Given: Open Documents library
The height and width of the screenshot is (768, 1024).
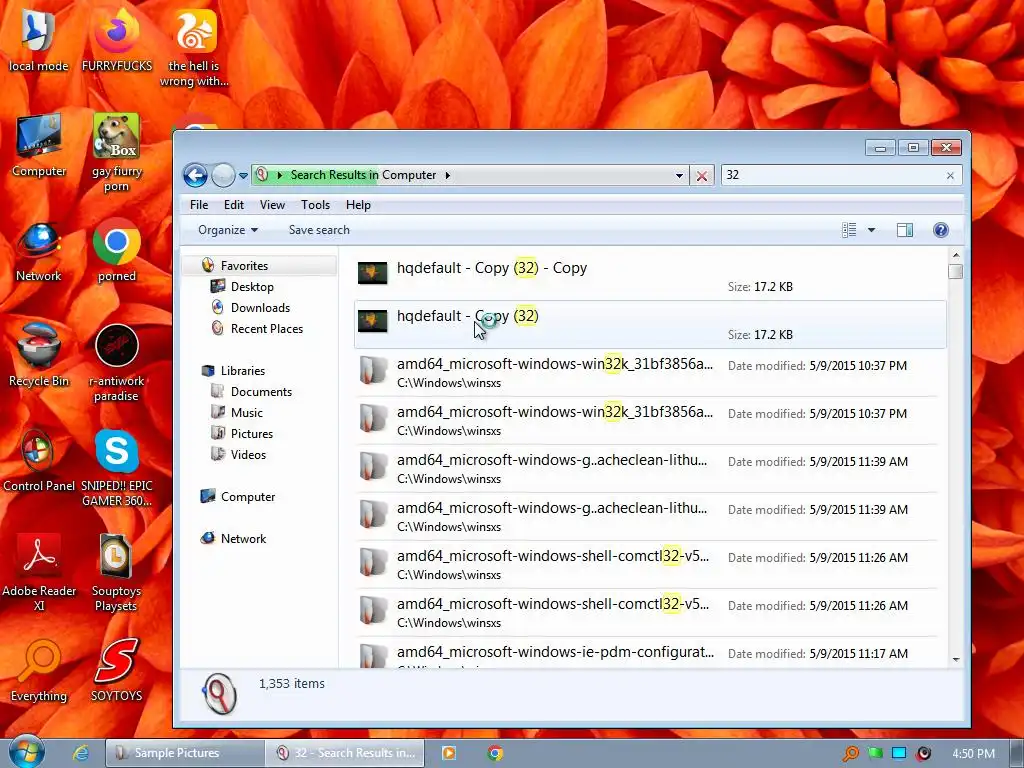Looking at the screenshot, I should click(x=261, y=392).
